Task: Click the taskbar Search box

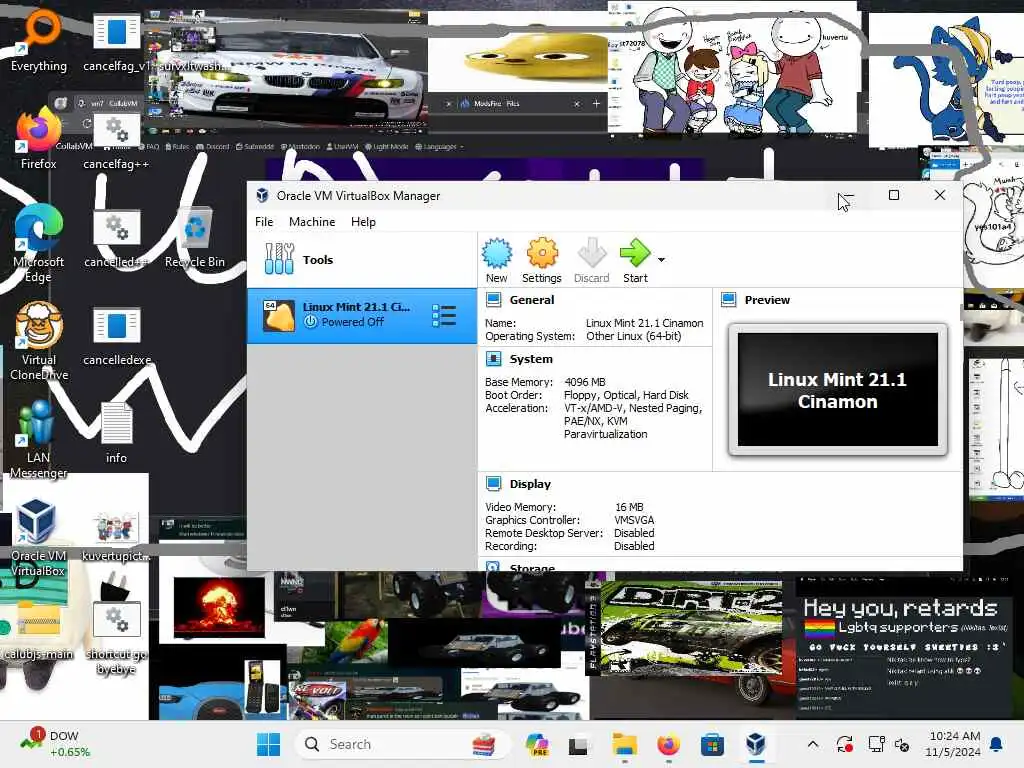Action: [403, 744]
